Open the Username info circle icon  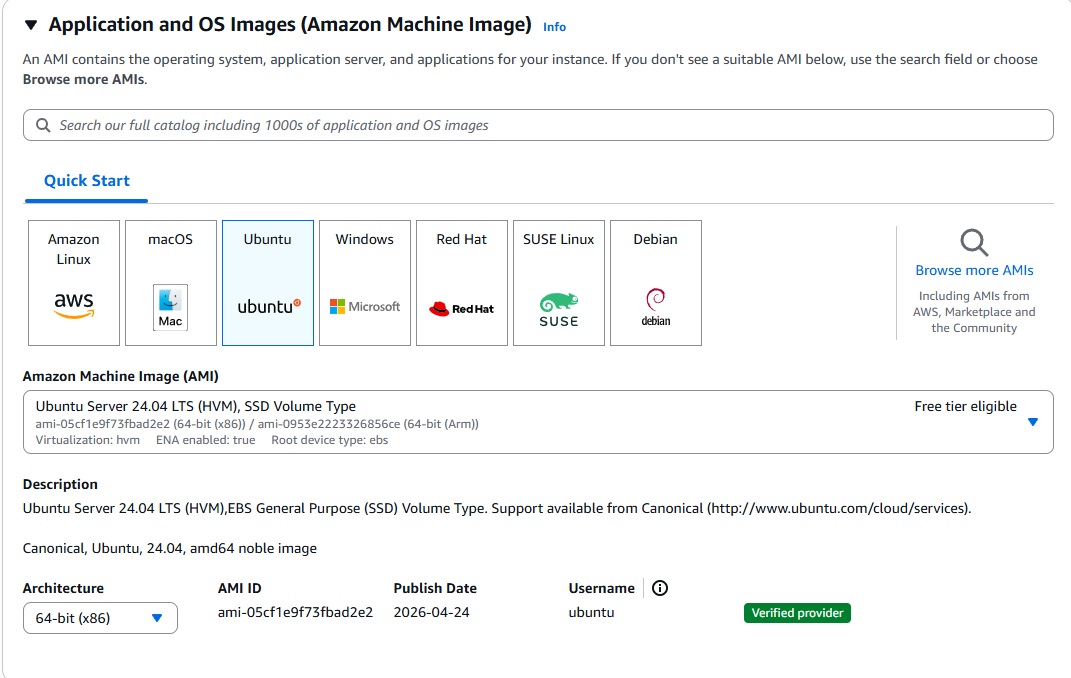(x=660, y=588)
